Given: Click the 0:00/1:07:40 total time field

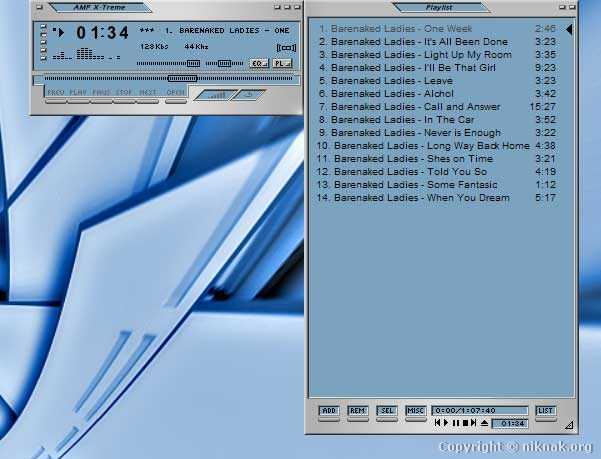Looking at the screenshot, I should tap(480, 411).
